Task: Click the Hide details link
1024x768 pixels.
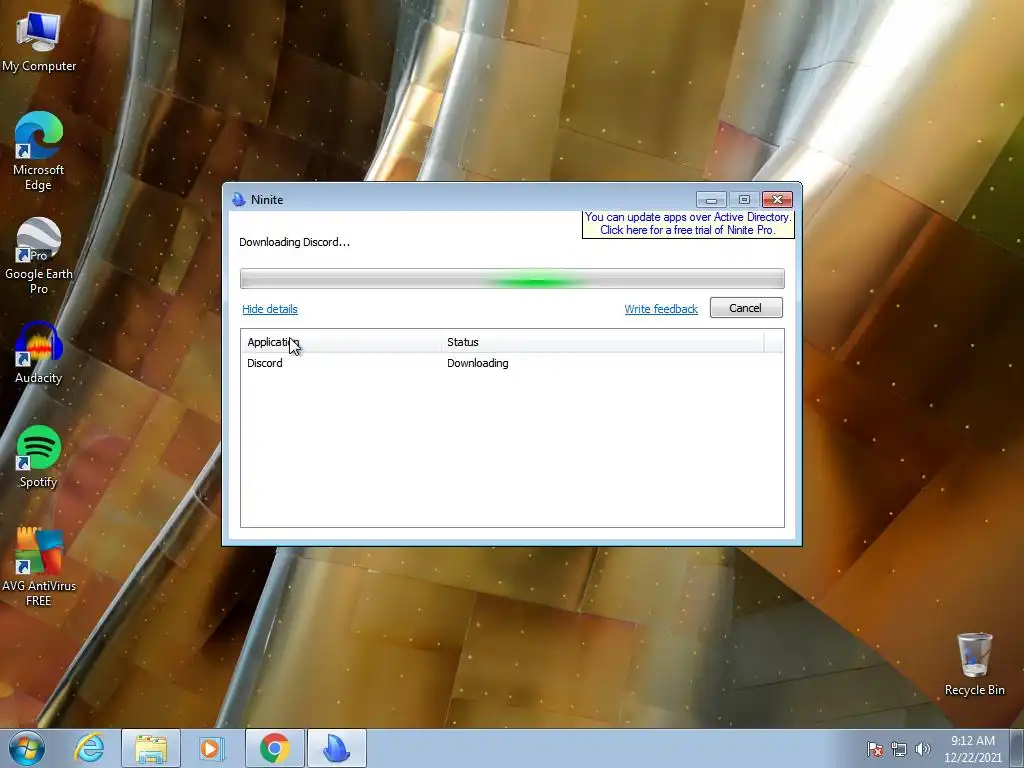Action: 270,309
